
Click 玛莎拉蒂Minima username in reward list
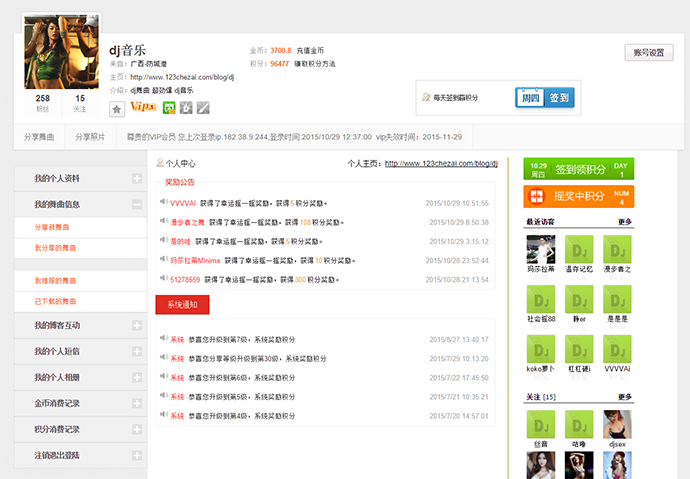pyautogui.click(x=195, y=260)
